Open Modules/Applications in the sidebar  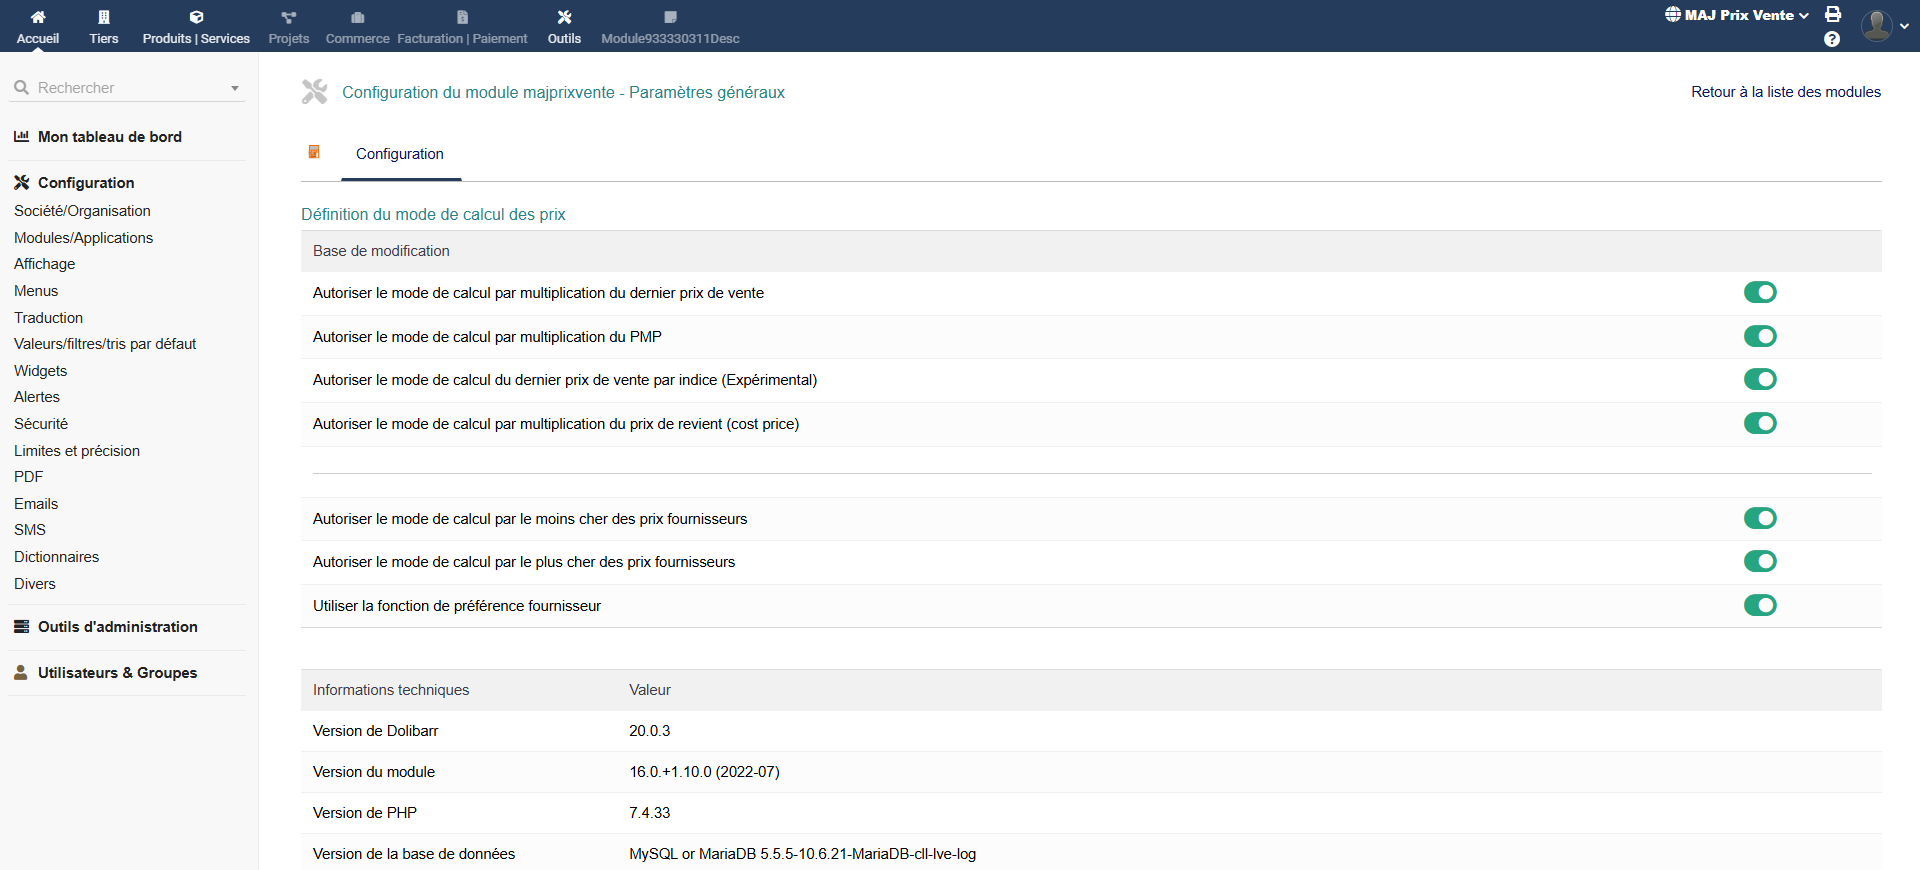(84, 238)
